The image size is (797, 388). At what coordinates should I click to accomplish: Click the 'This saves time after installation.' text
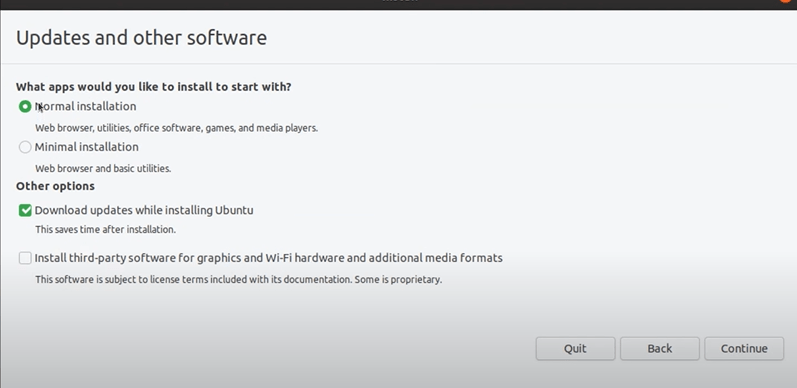coord(106,229)
